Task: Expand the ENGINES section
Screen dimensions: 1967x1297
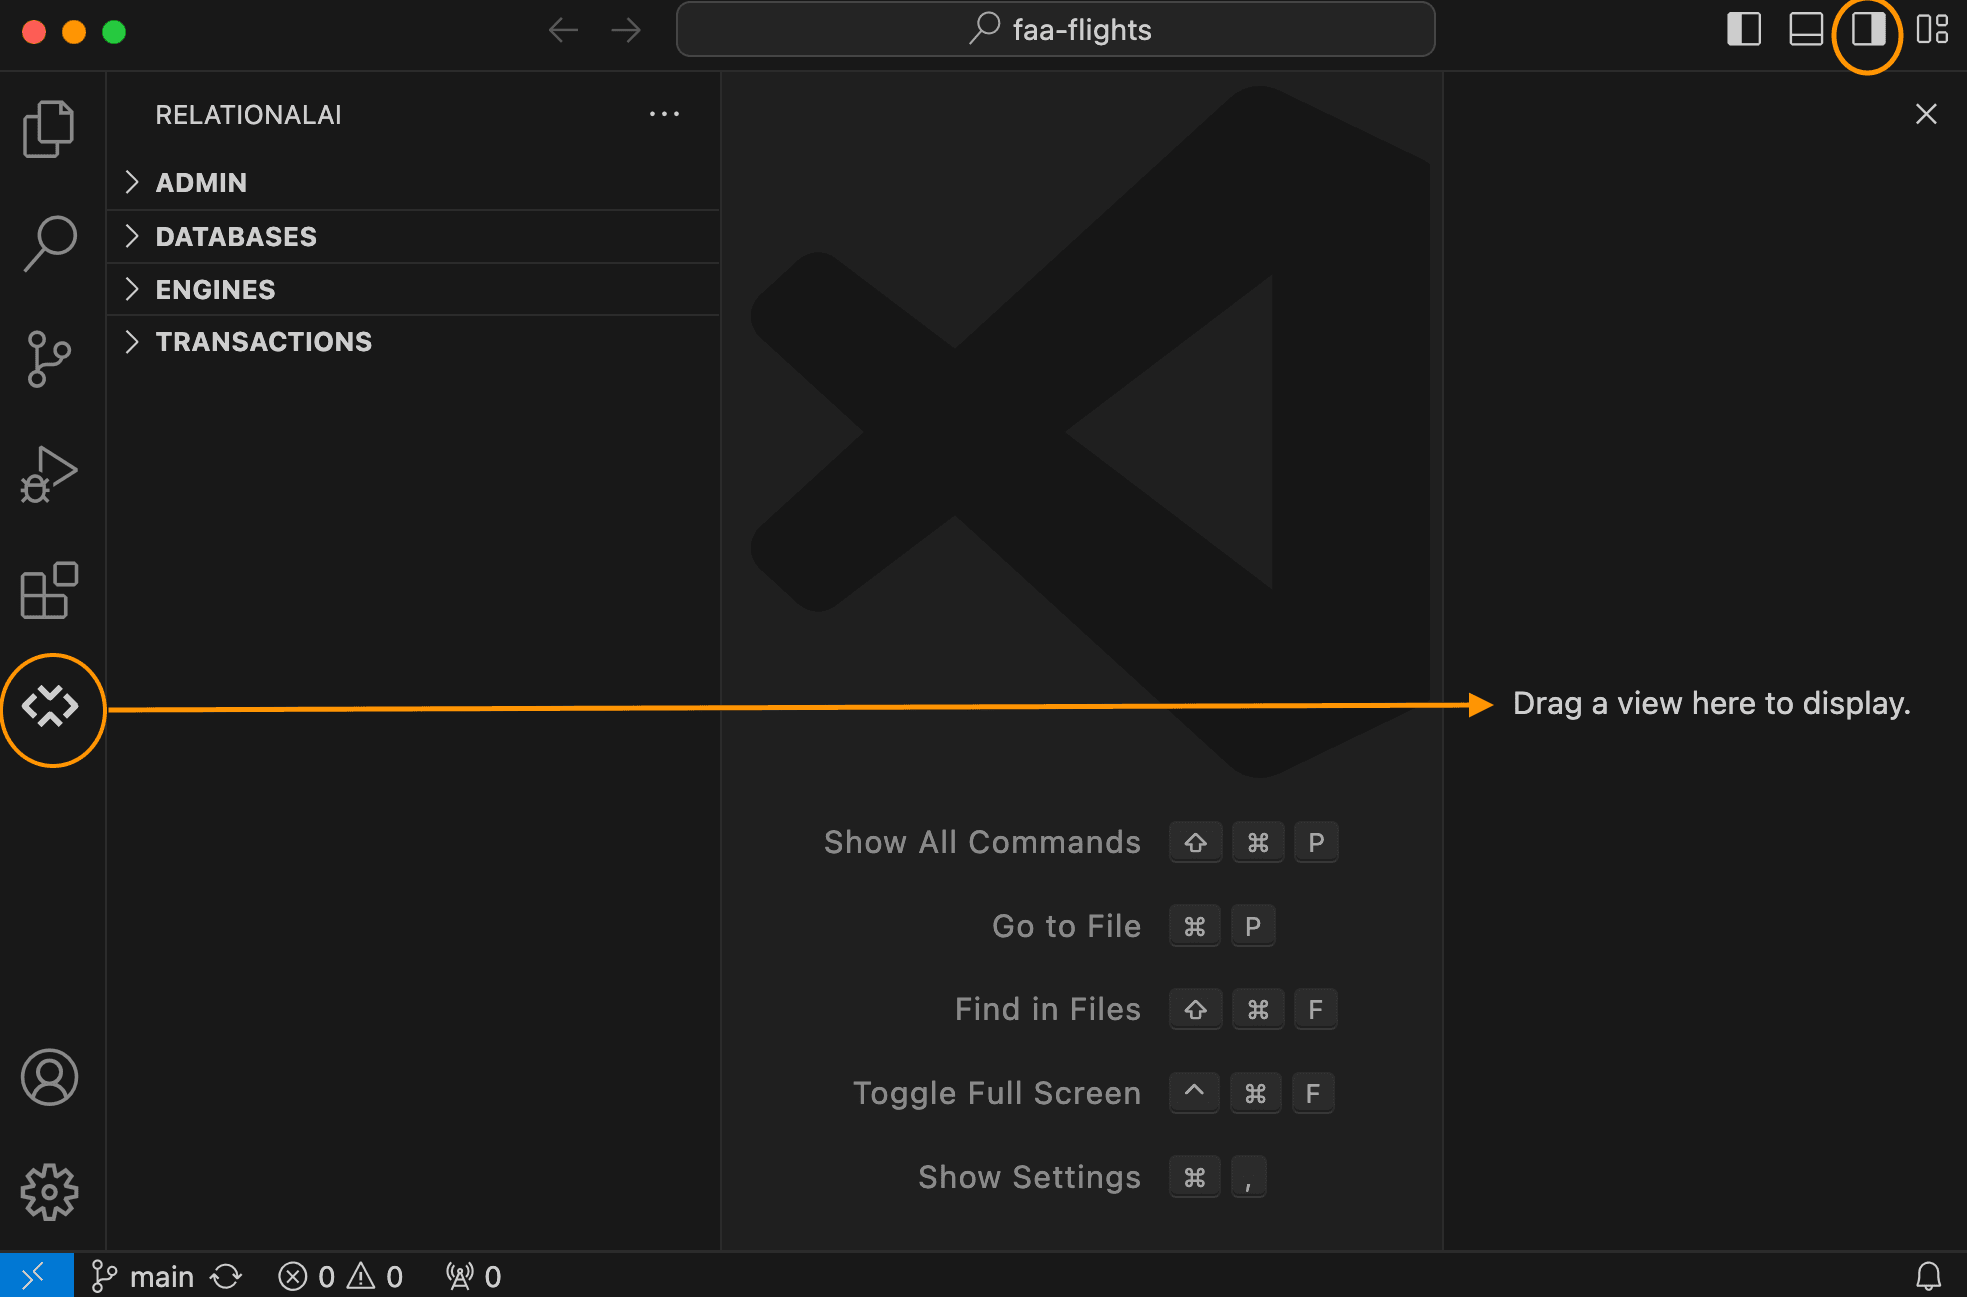Action: coord(413,289)
